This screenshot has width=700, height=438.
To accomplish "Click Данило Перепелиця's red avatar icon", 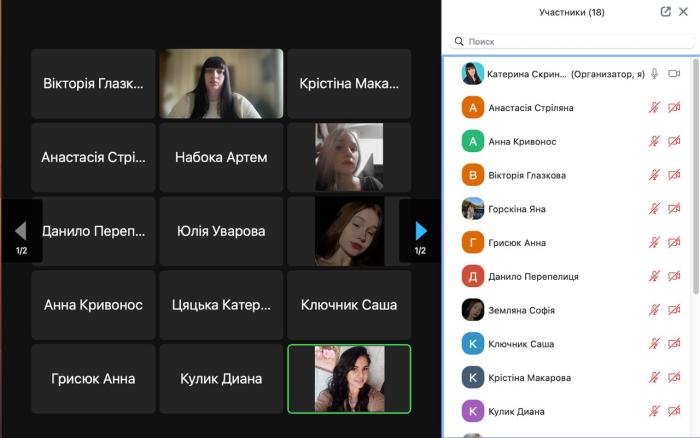I will pyautogui.click(x=473, y=276).
